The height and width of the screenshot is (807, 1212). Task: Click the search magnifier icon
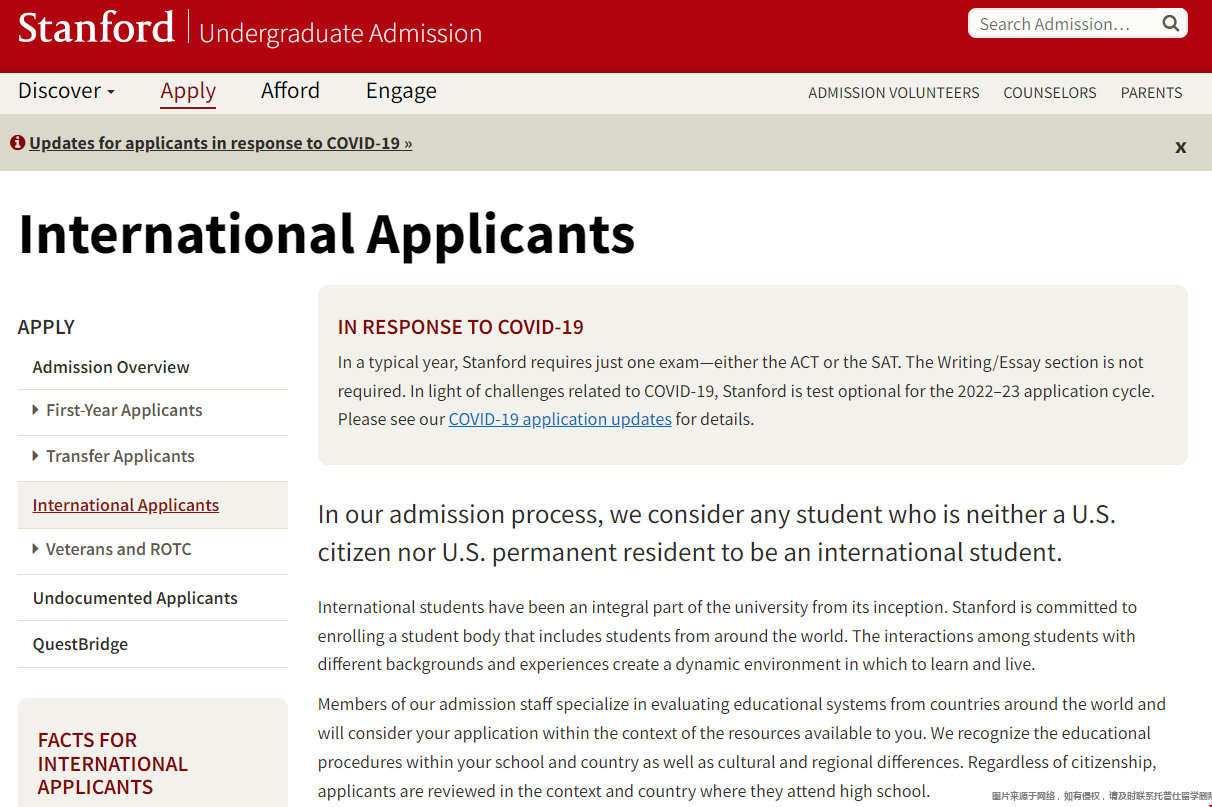[1170, 23]
